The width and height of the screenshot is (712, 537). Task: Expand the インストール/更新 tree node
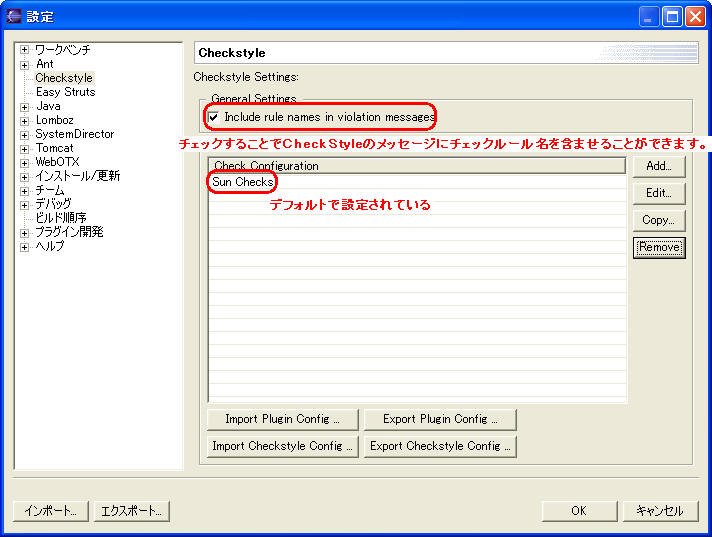tap(25, 176)
